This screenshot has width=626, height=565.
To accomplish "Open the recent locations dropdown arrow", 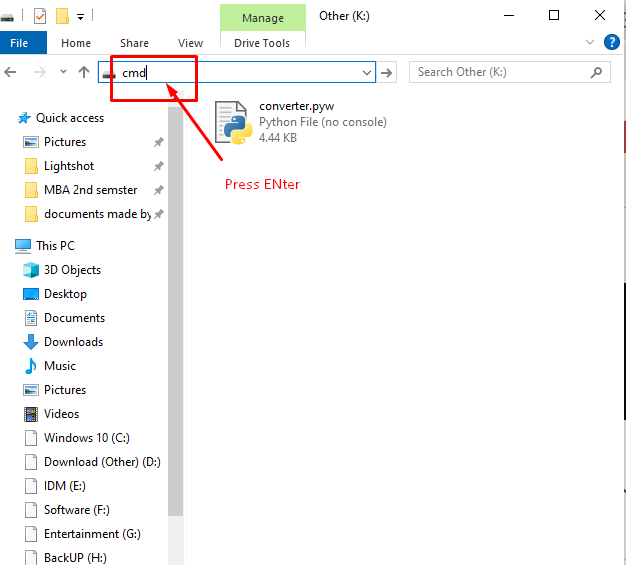I will pyautogui.click(x=63, y=72).
